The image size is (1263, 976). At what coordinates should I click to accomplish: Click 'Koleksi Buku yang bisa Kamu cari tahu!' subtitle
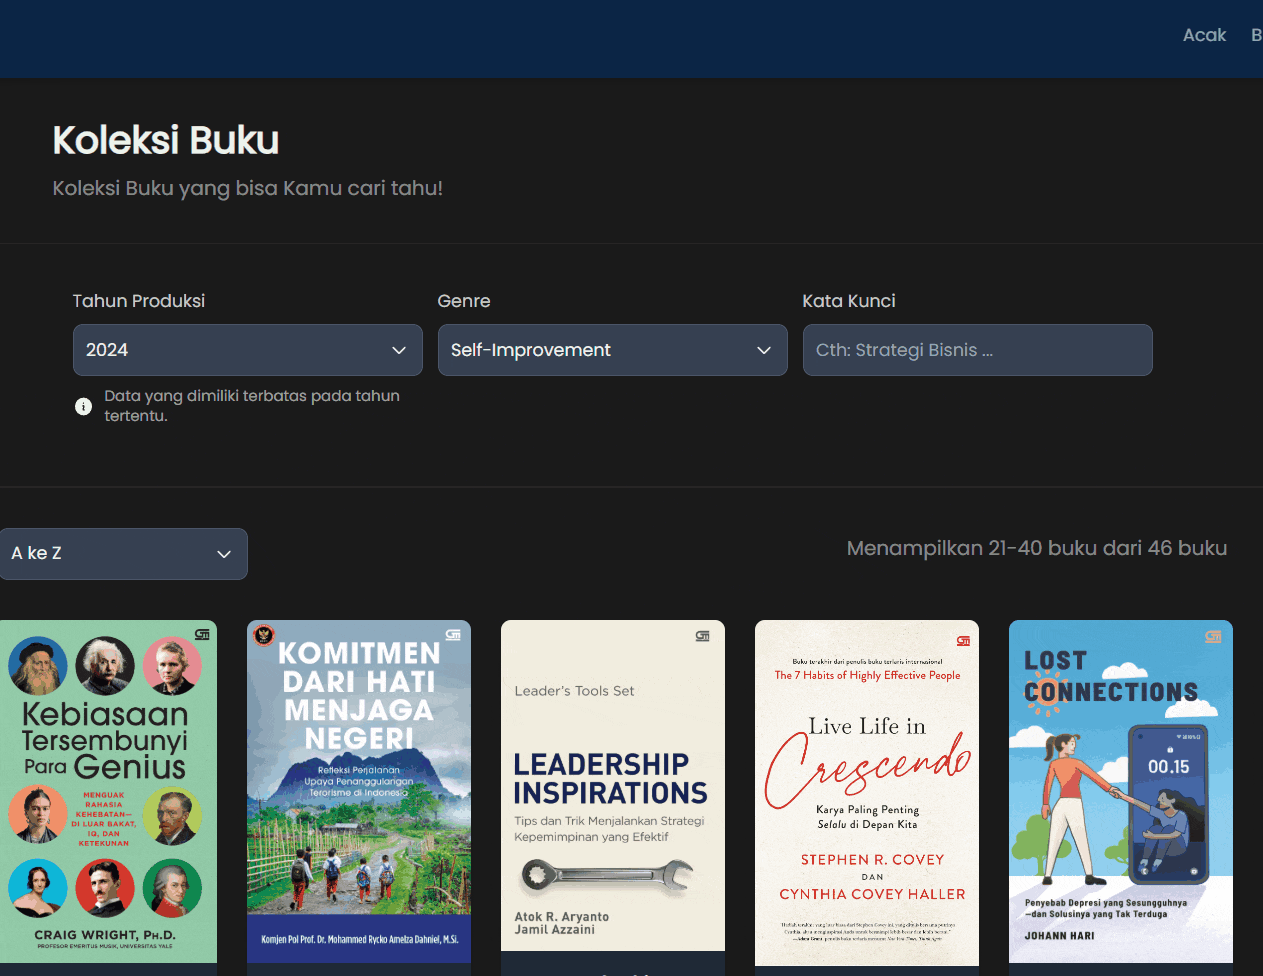[x=248, y=188]
